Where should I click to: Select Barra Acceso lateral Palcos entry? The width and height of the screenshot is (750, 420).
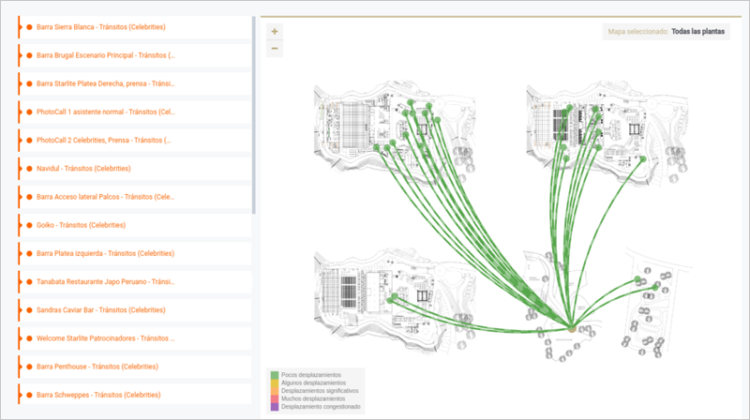(x=105, y=197)
